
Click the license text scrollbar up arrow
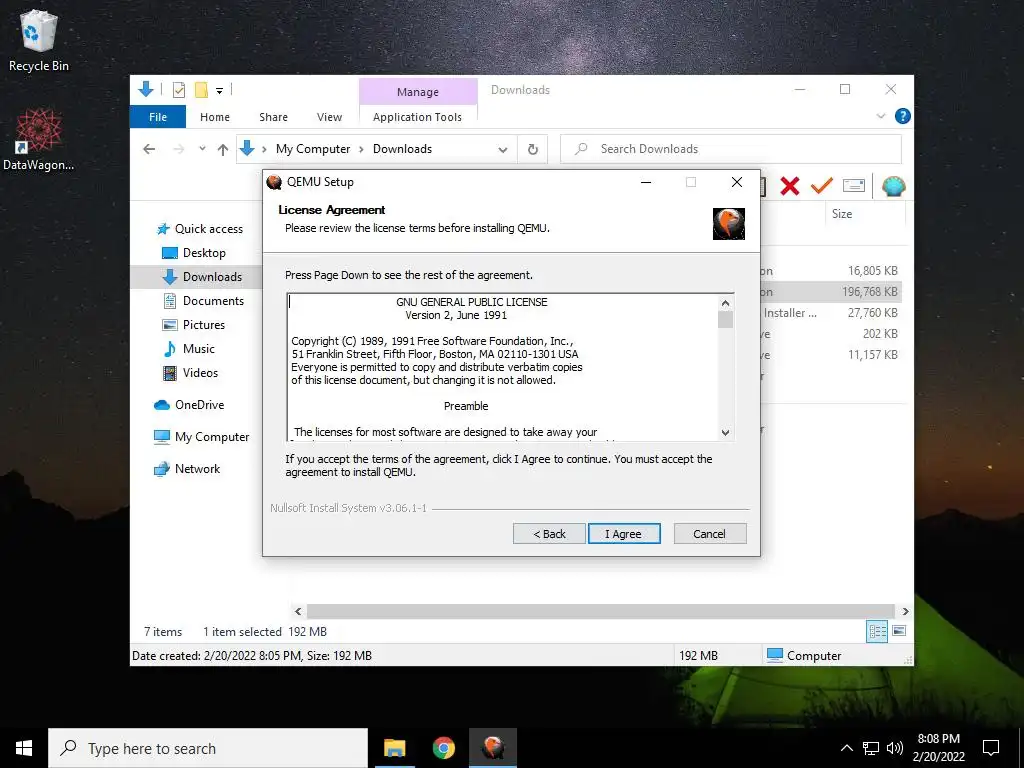pyautogui.click(x=725, y=303)
